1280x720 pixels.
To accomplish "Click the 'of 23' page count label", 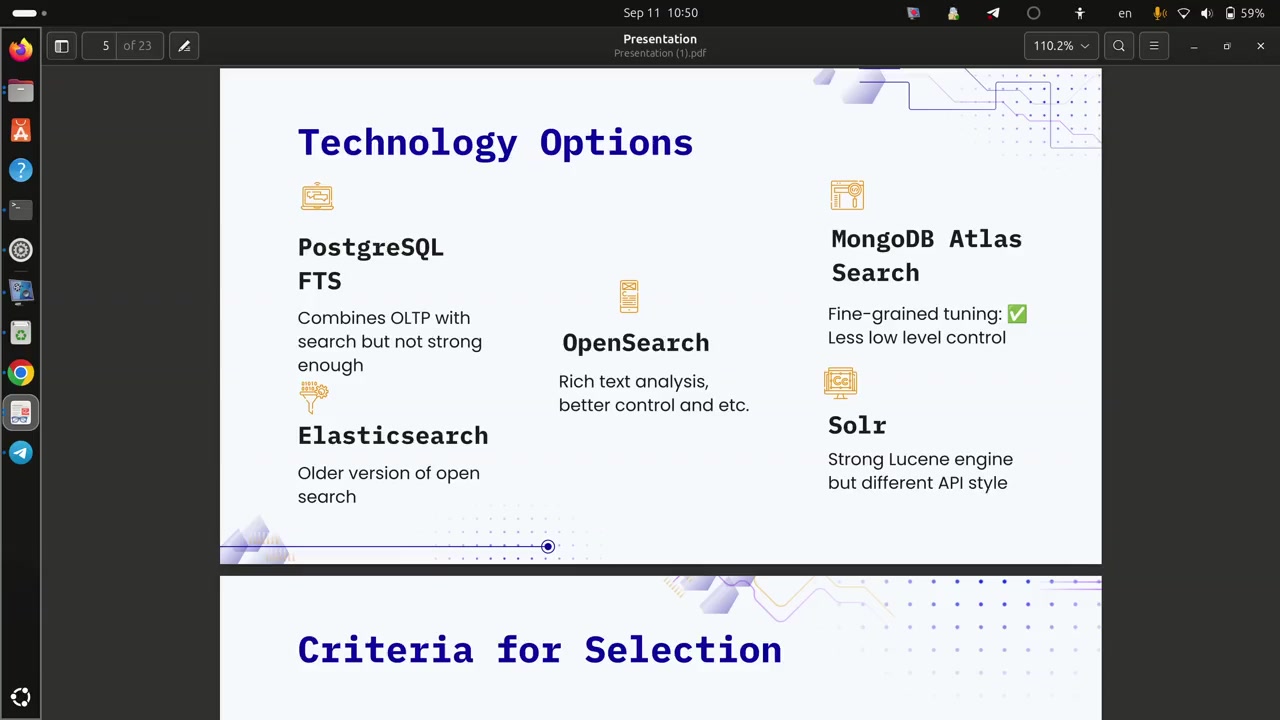I will point(137,46).
